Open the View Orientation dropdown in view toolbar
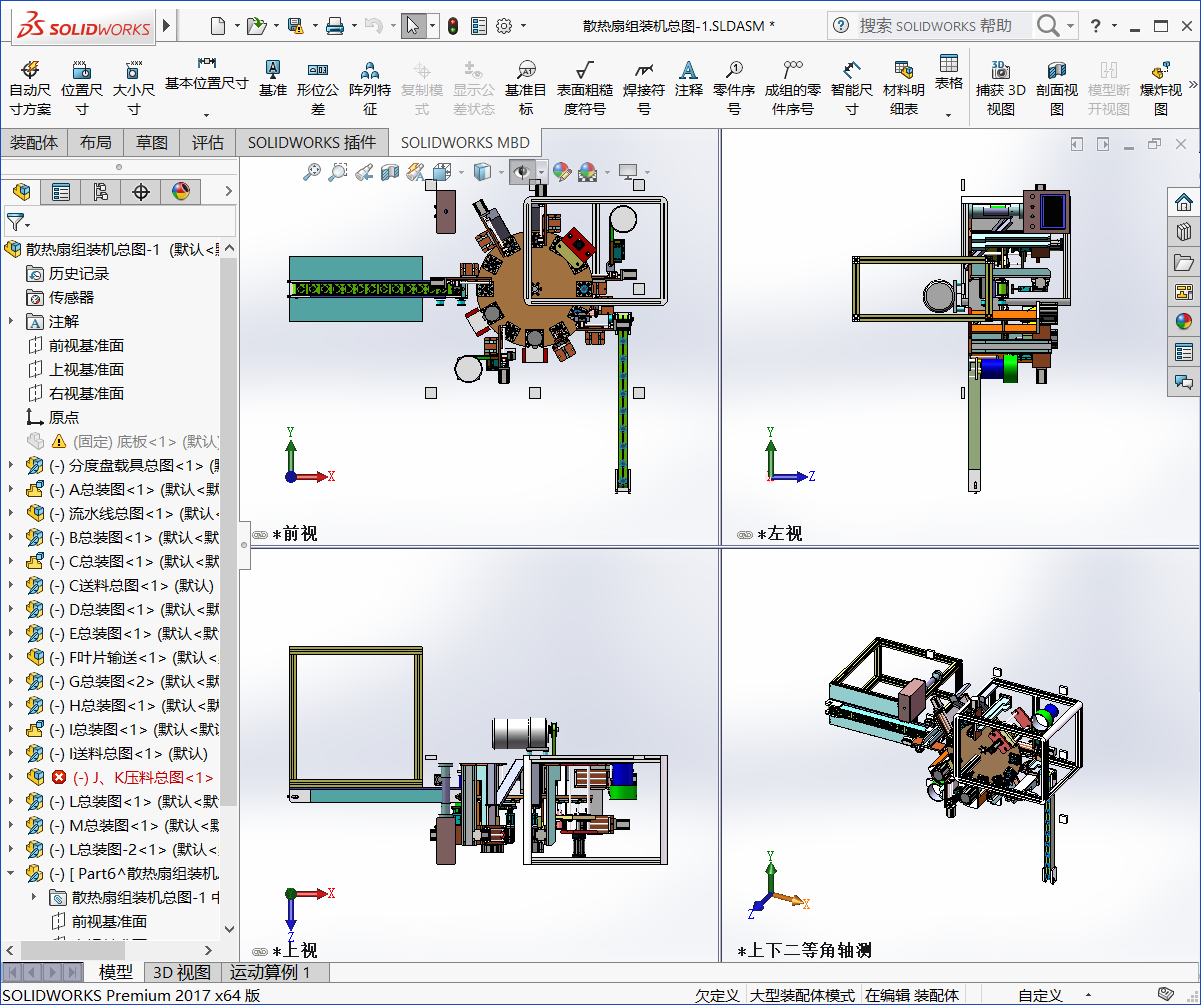Screen dimensions: 1201x1005 (461, 172)
